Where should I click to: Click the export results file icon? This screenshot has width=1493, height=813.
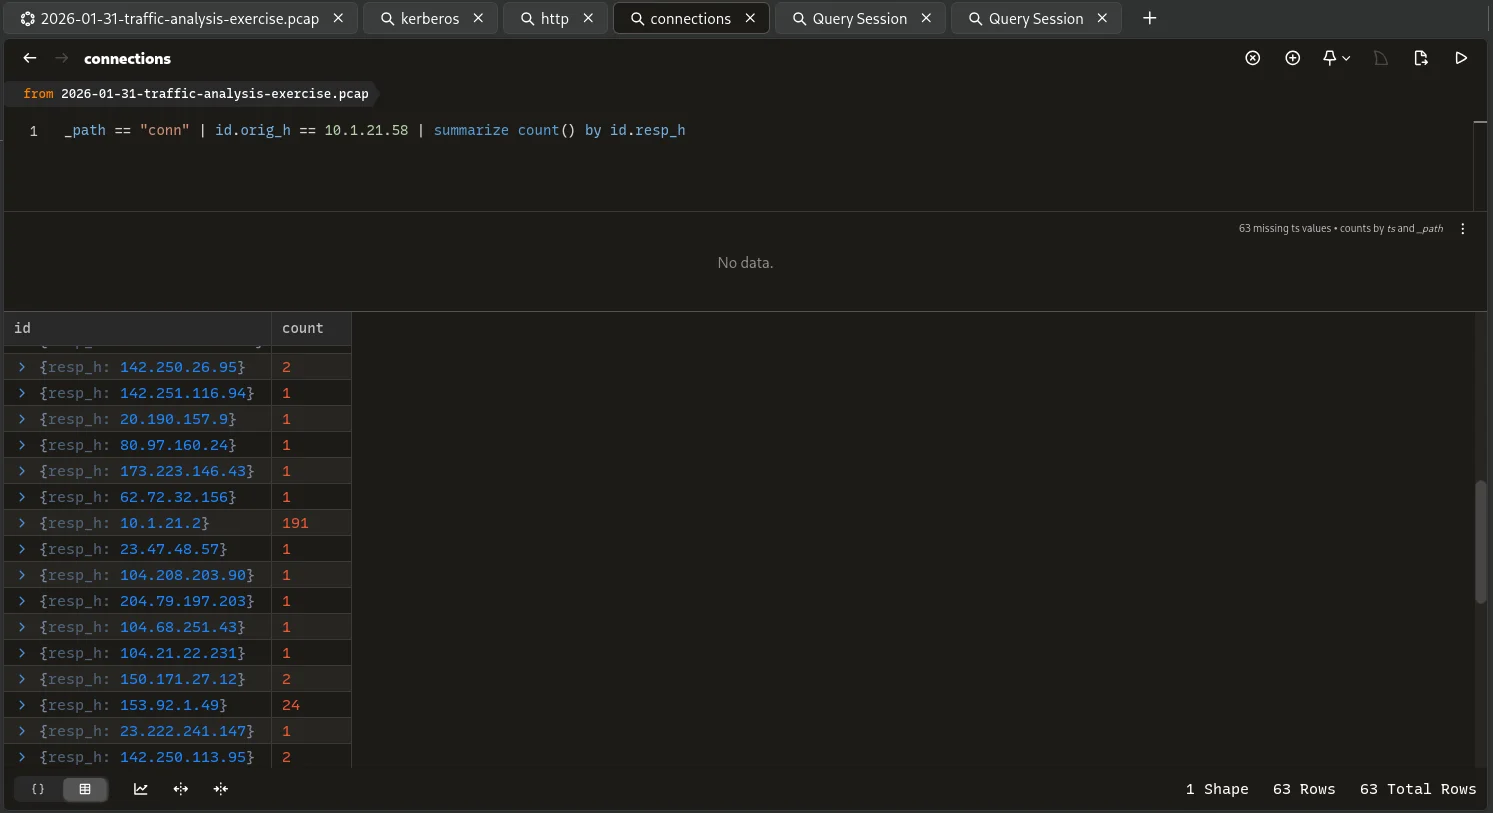coord(1421,58)
